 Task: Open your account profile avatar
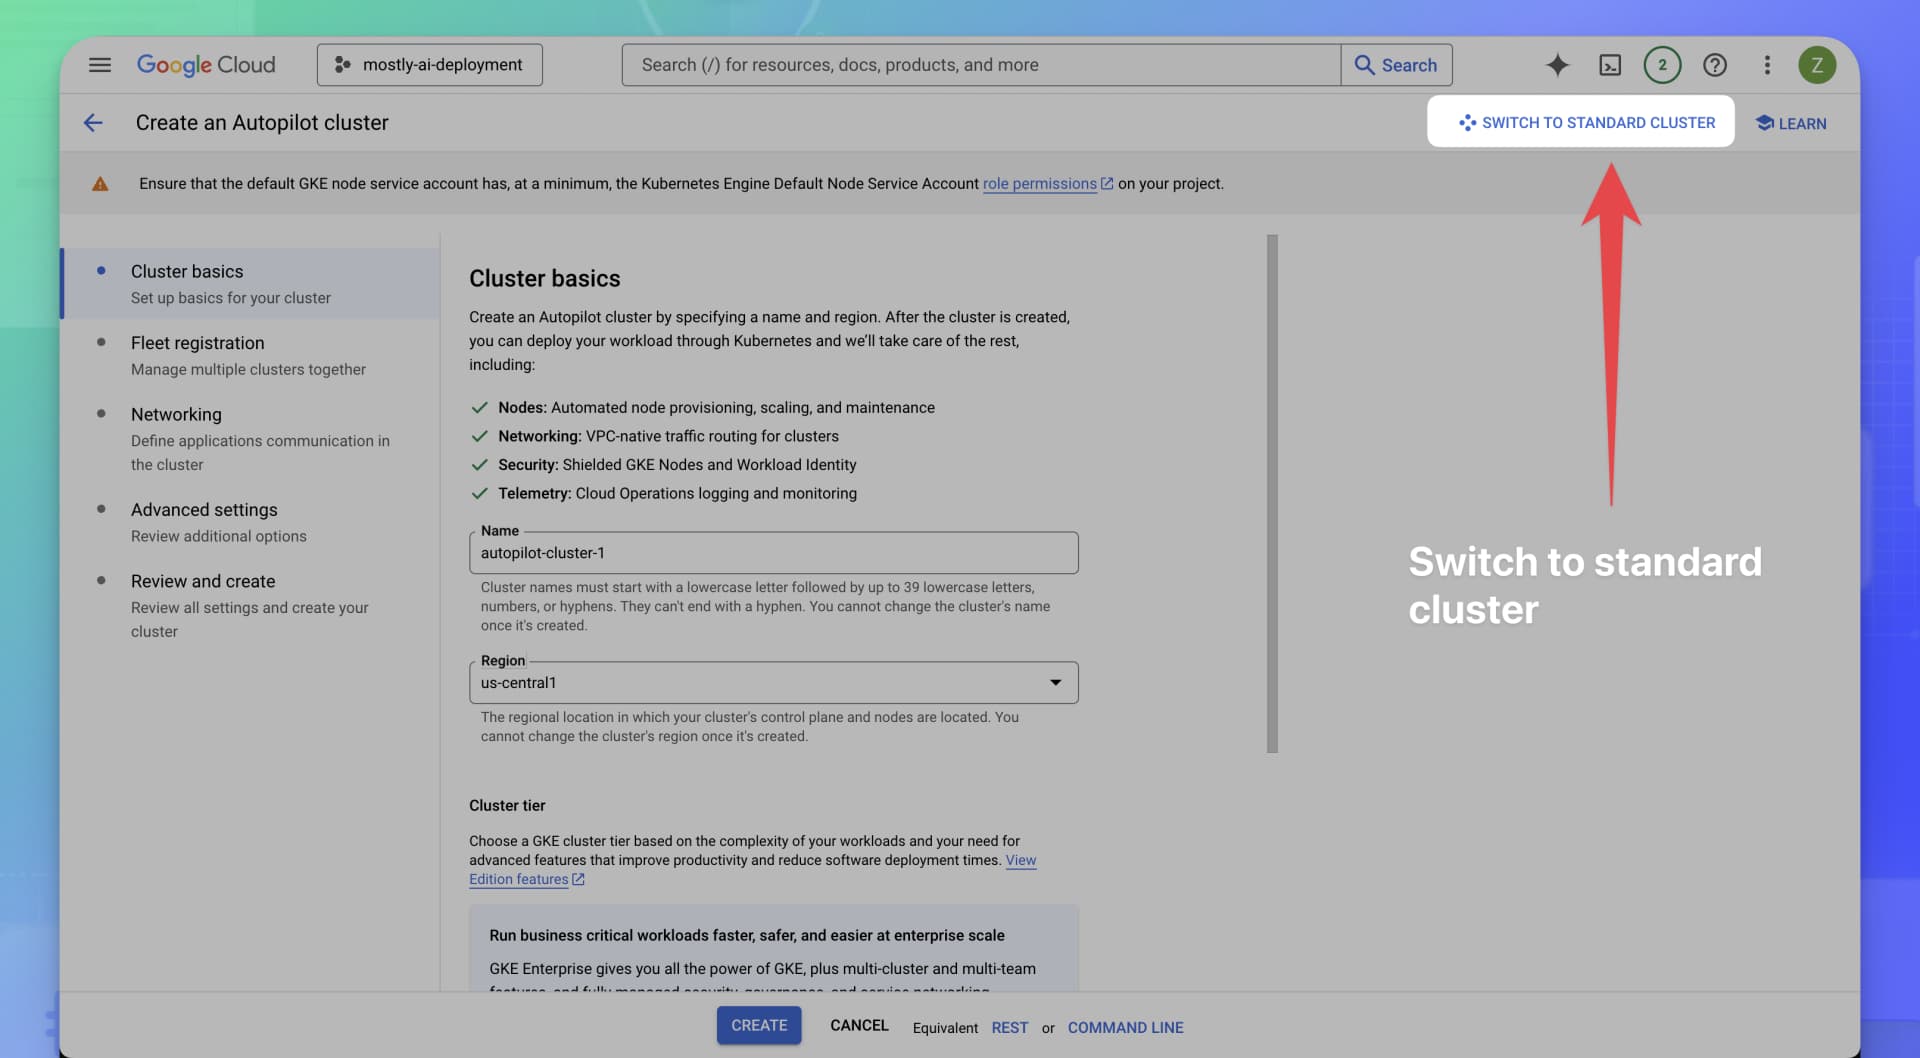click(1817, 64)
